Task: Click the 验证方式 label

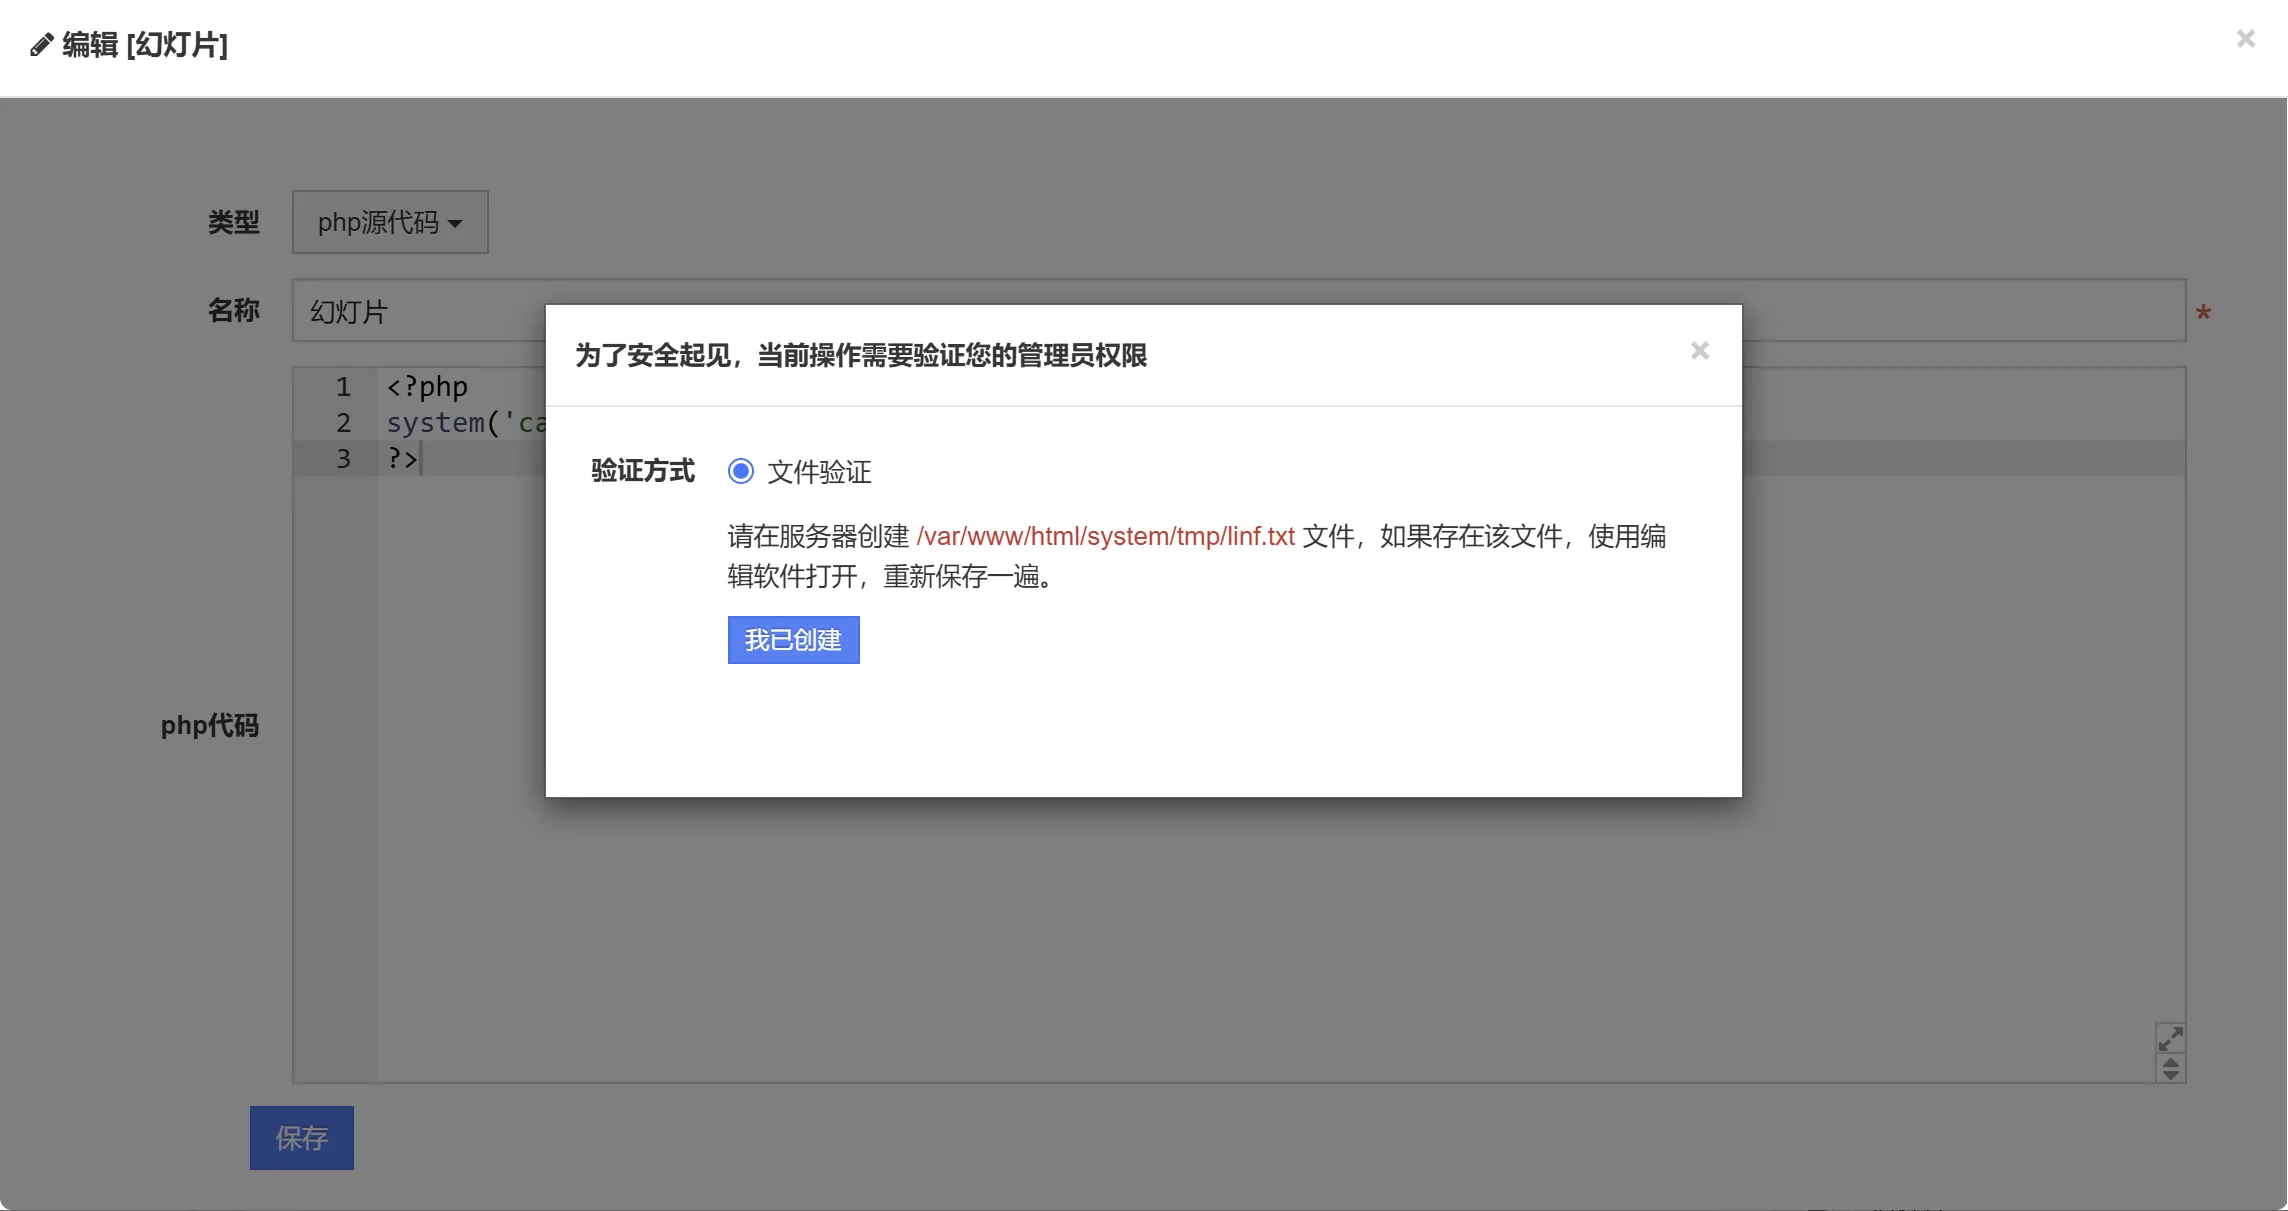Action: pyautogui.click(x=643, y=471)
